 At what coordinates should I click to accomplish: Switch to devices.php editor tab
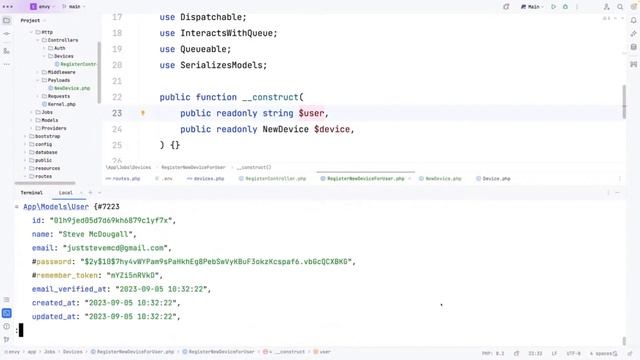tap(206, 179)
